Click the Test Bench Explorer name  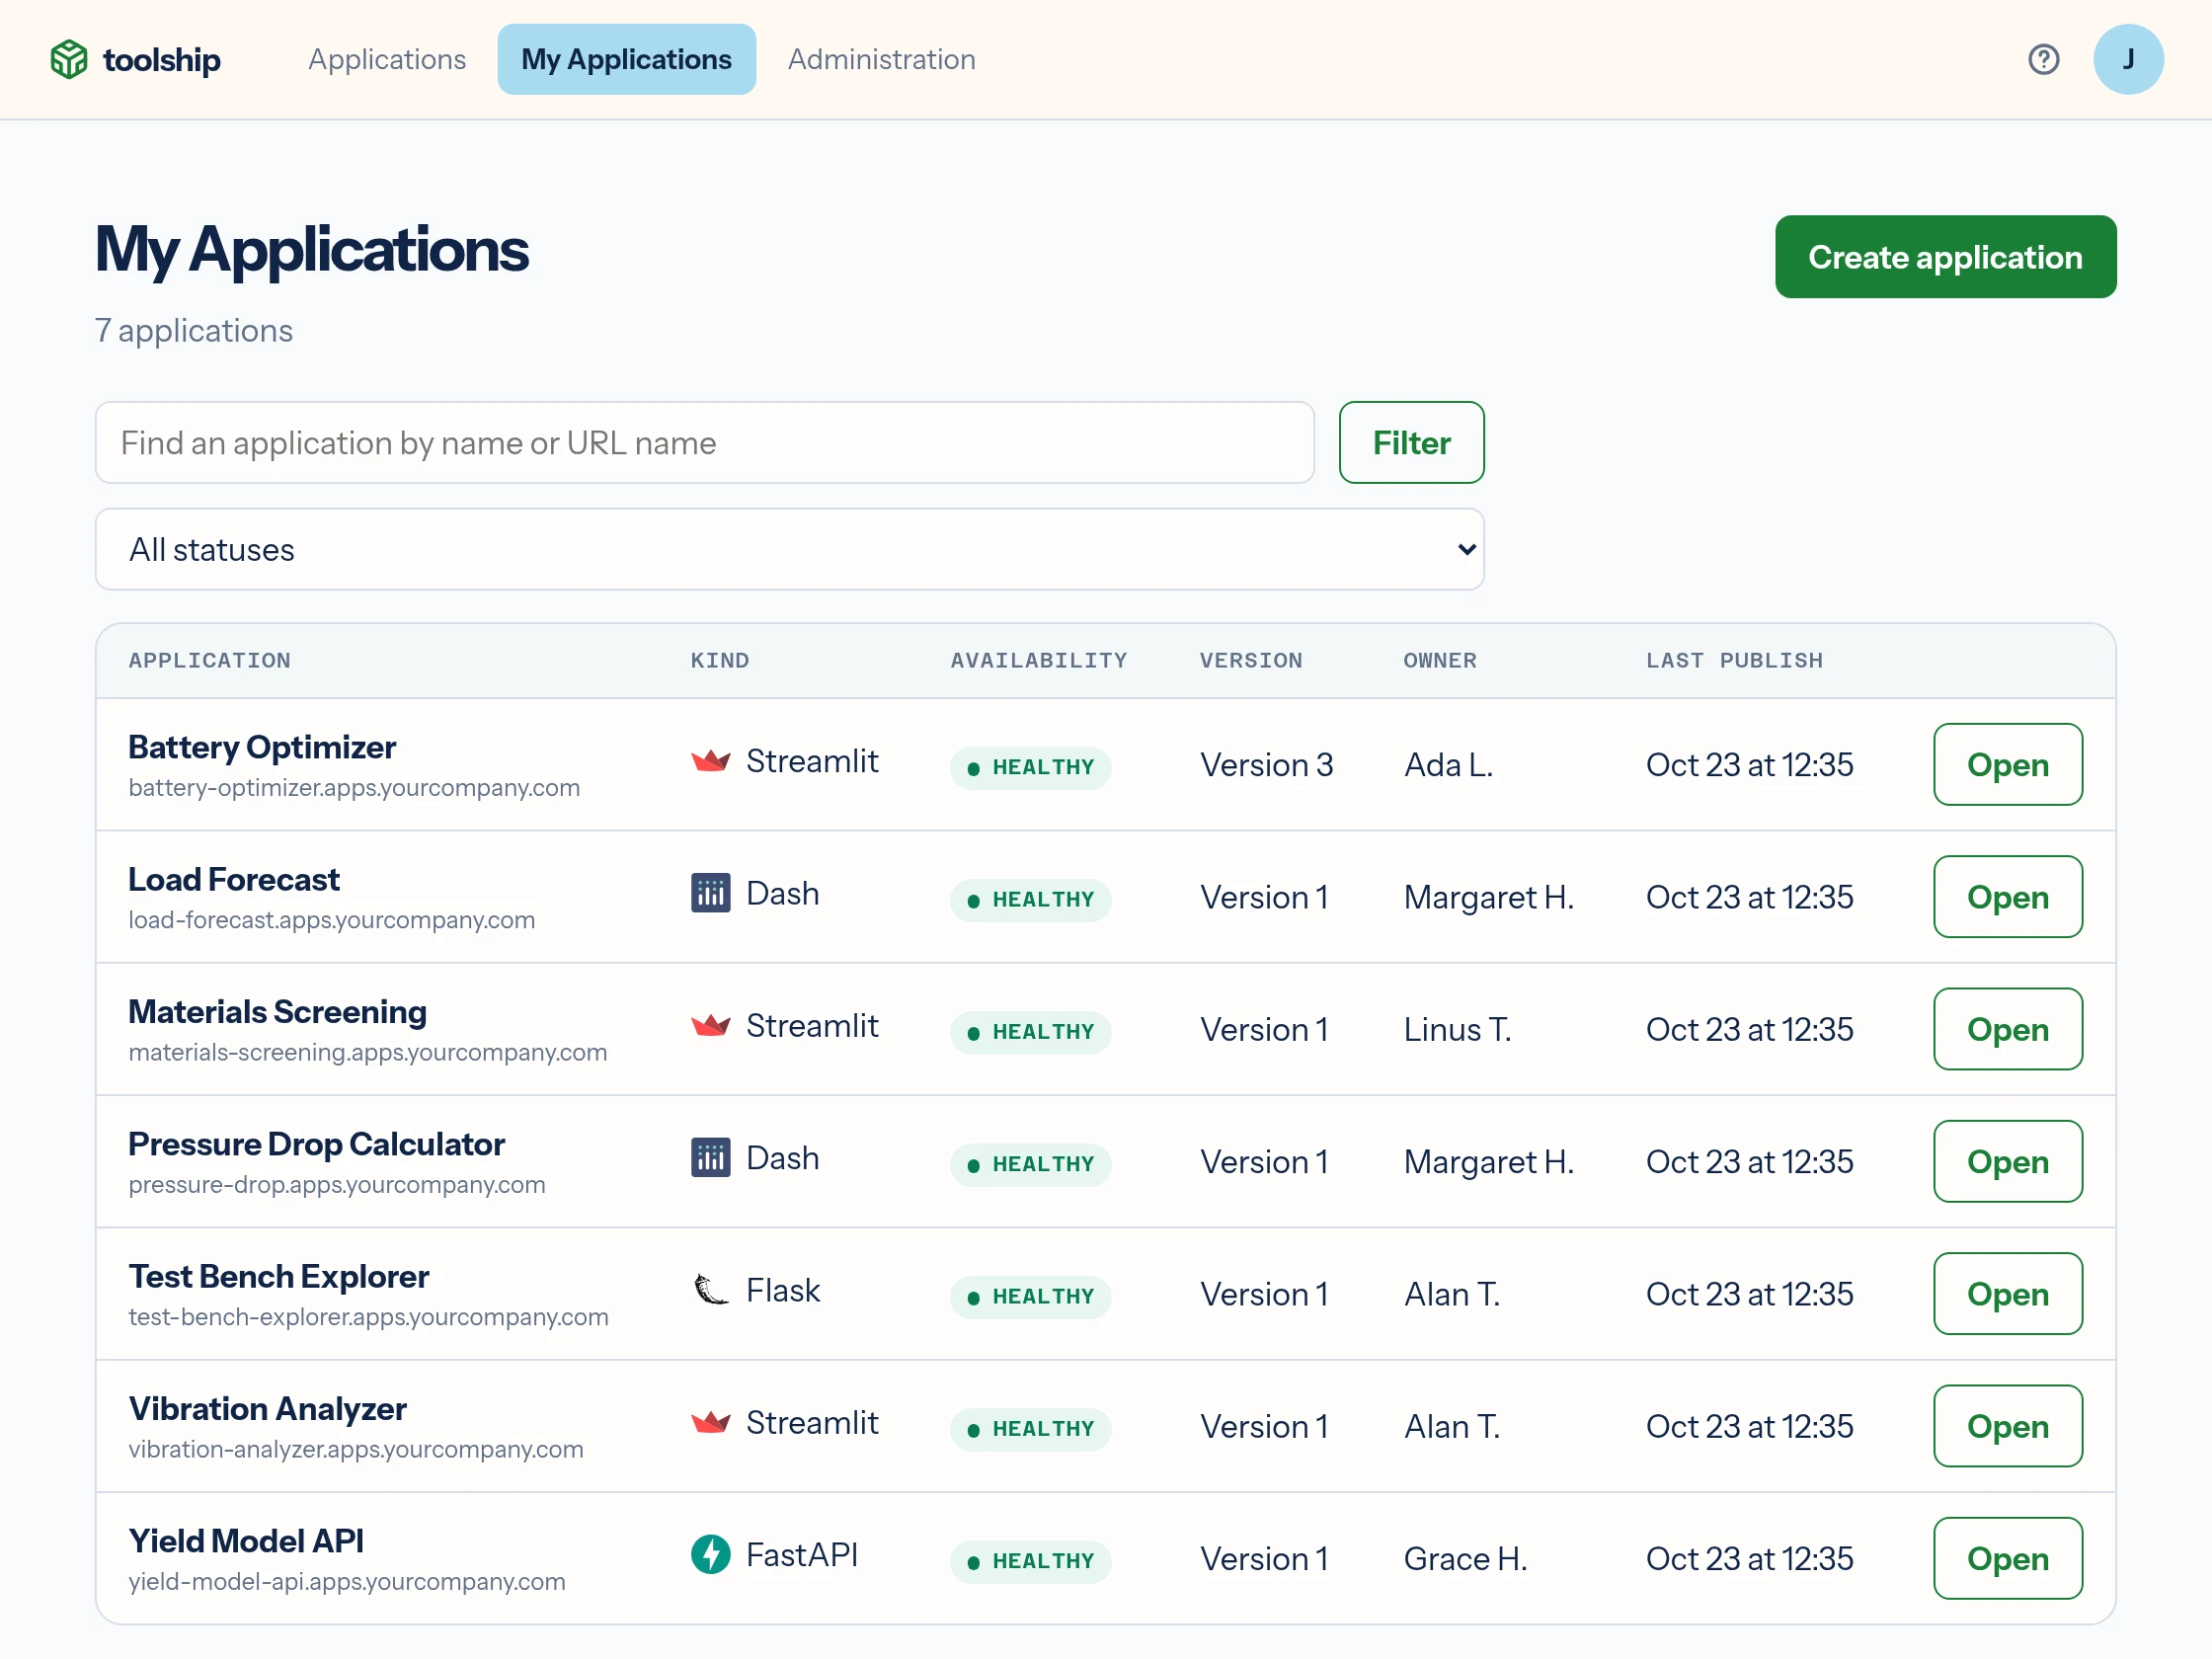(278, 1277)
